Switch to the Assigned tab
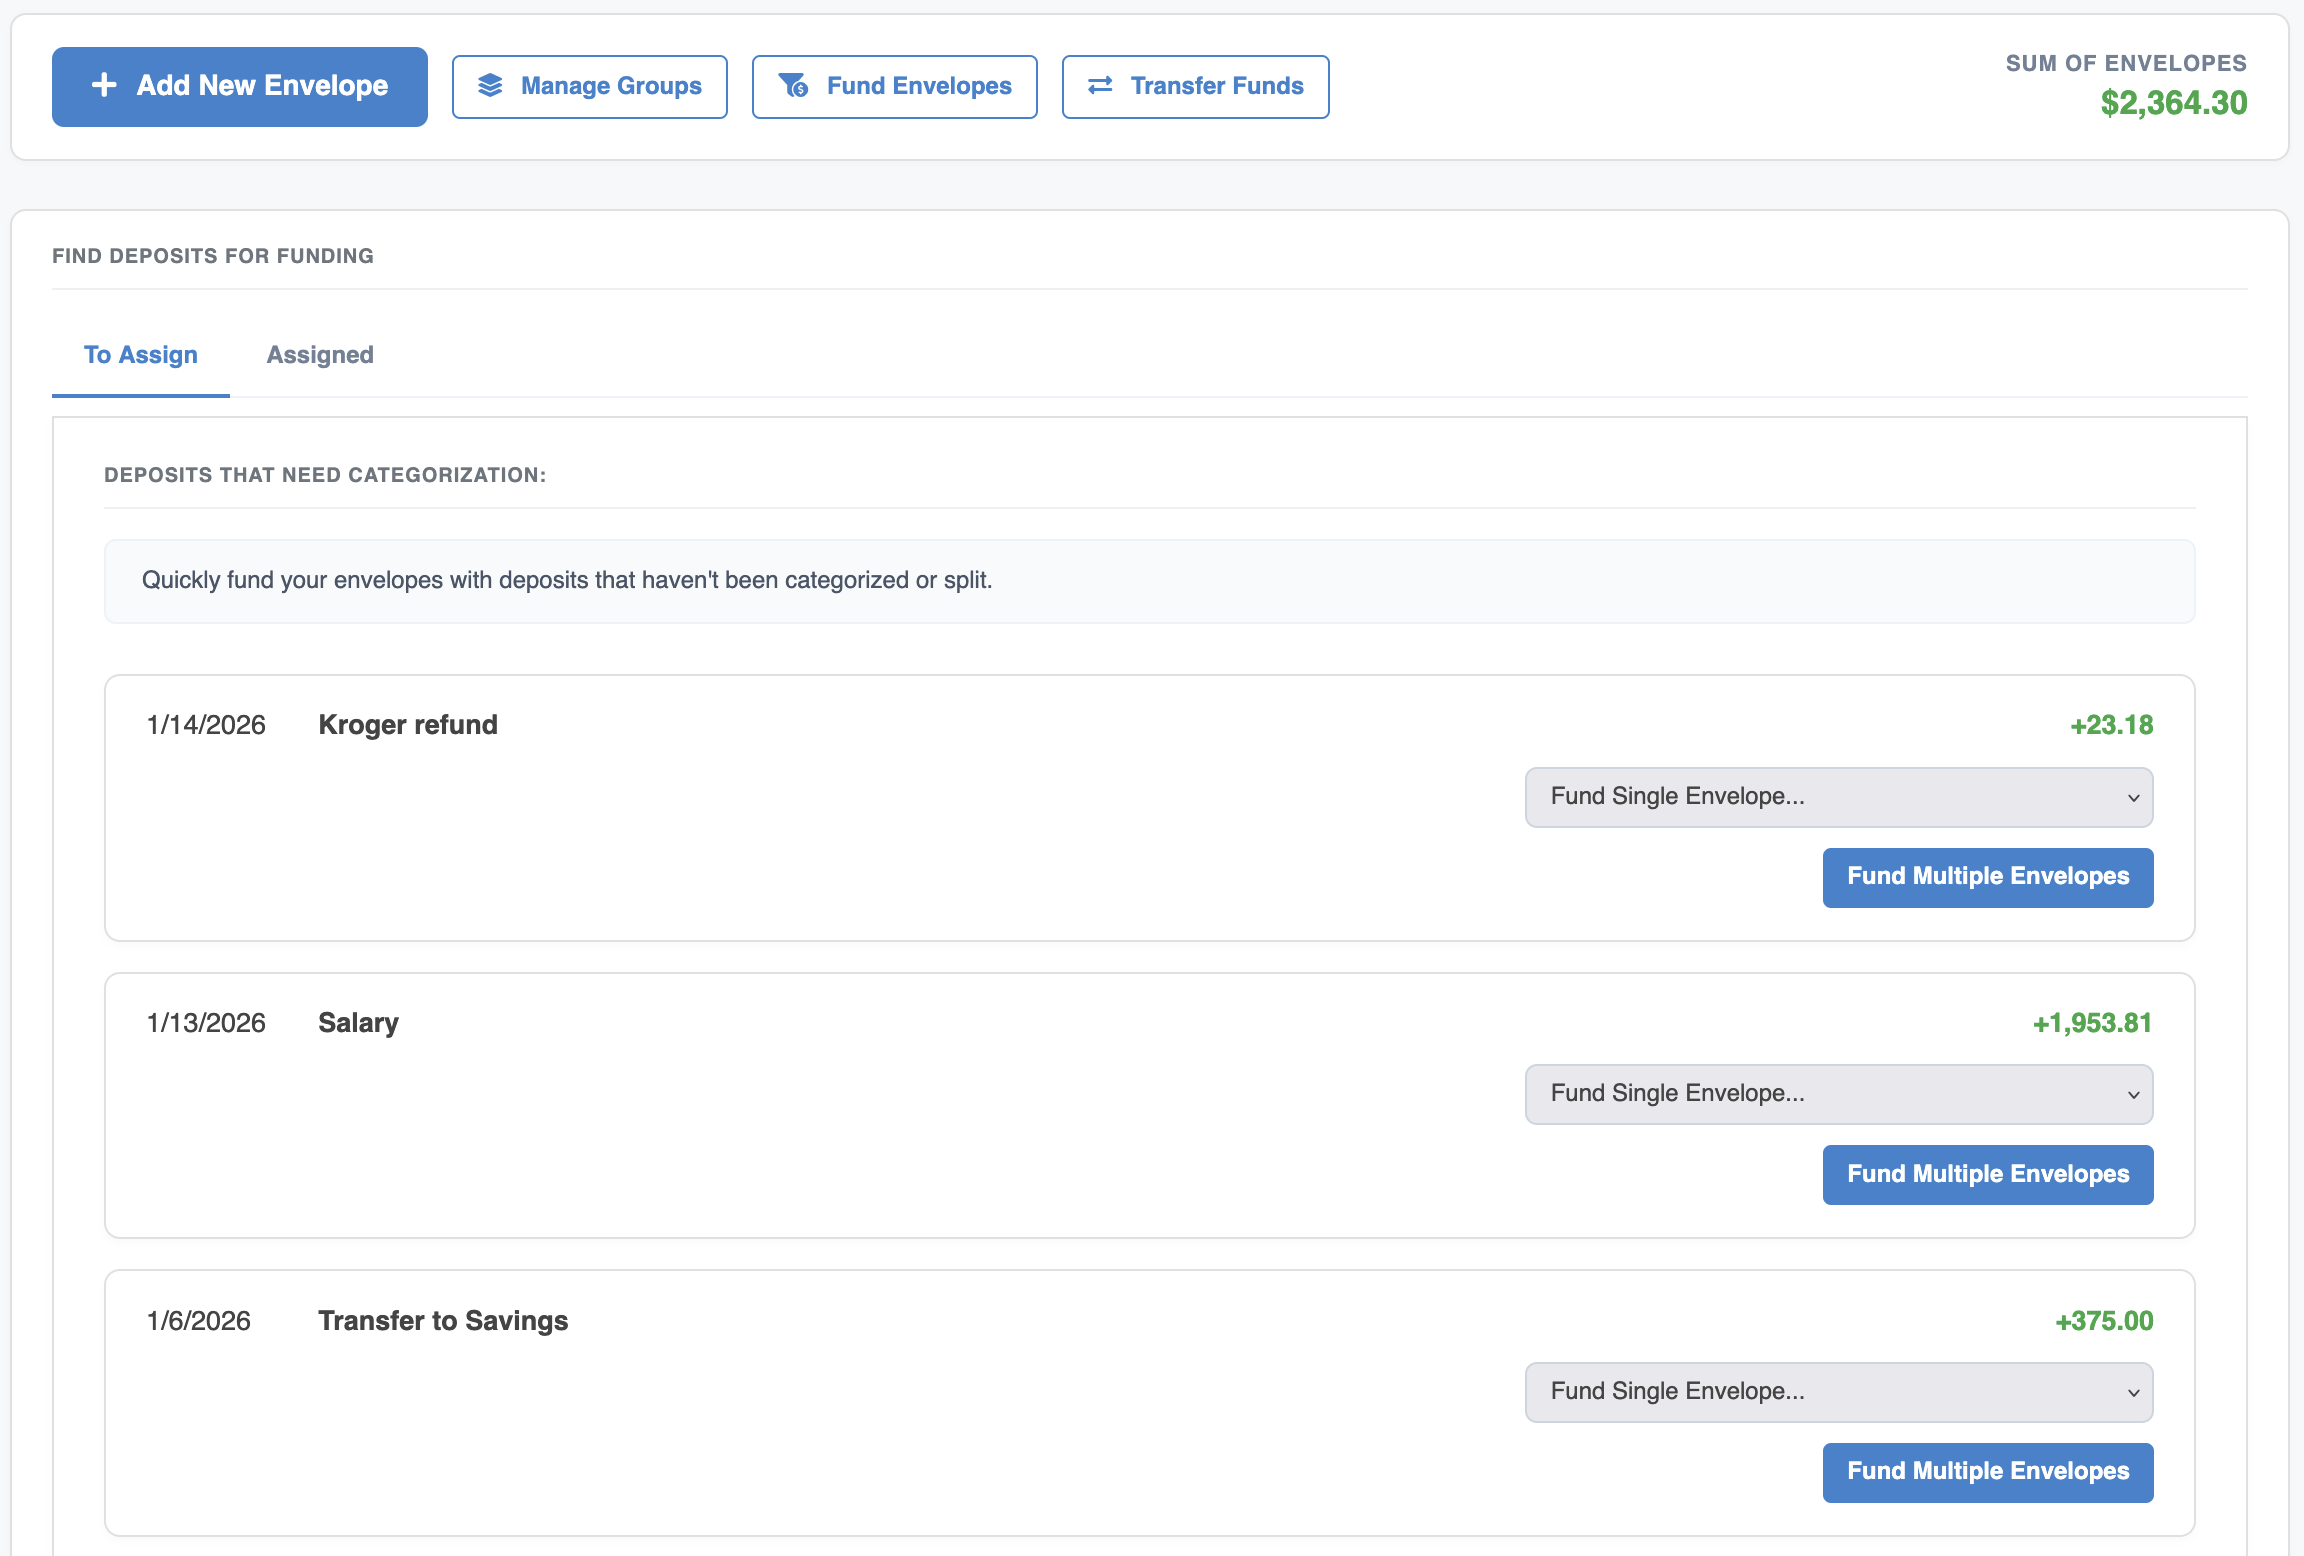Viewport: 2304px width, 1556px height. click(x=320, y=355)
